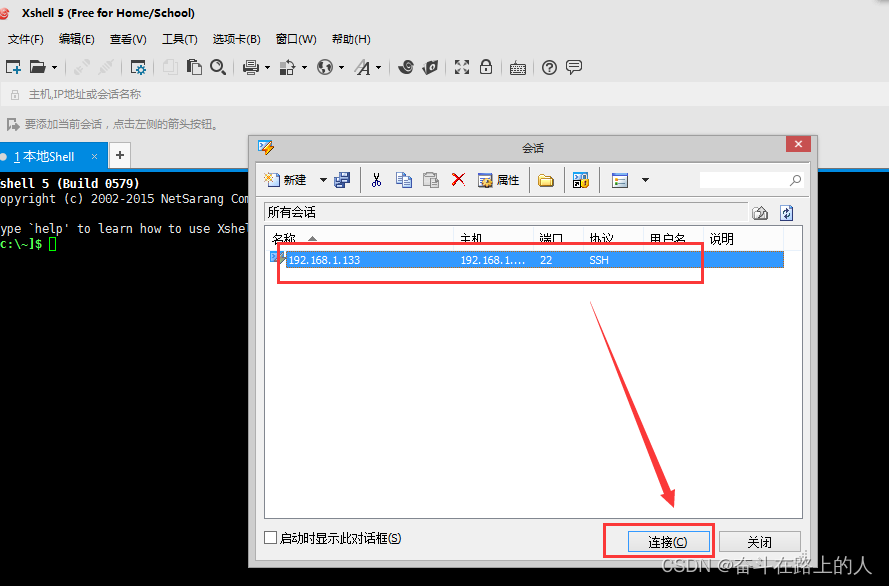Toggle show this dialog at startup checkbox
The height and width of the screenshot is (586, 889).
point(270,537)
